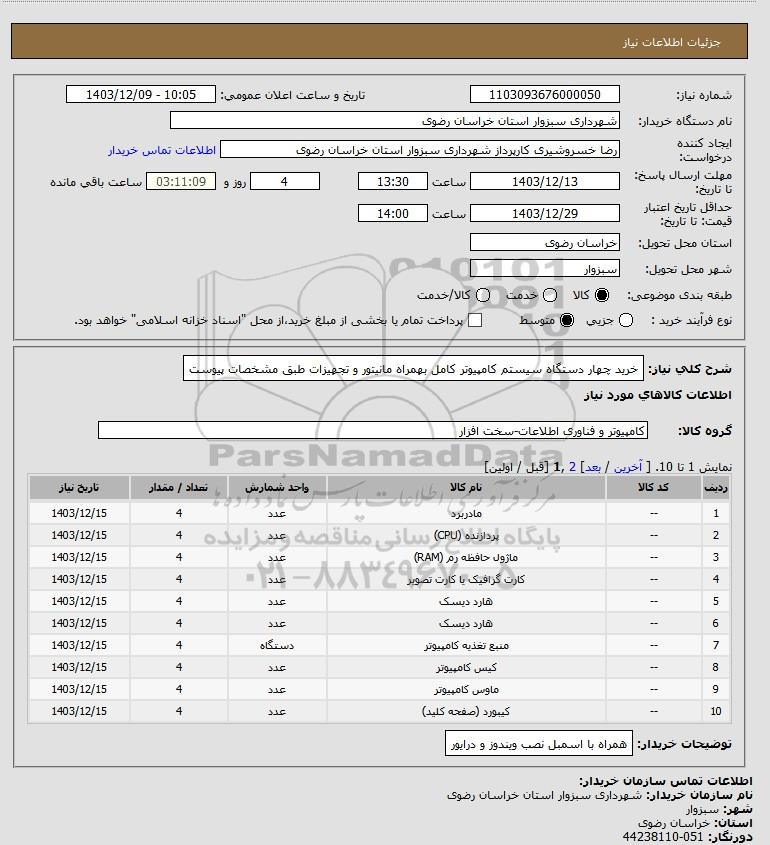Select the پردازنده (CPU) item row

click(x=379, y=535)
